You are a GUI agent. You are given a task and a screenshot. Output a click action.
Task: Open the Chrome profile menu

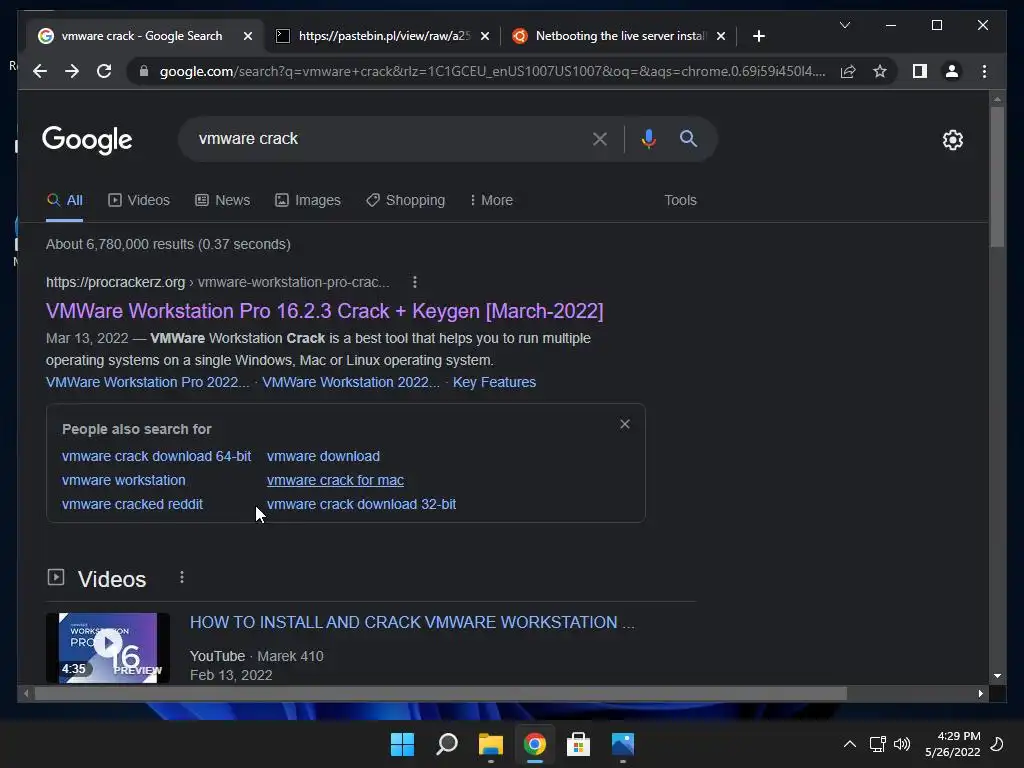pos(952,71)
